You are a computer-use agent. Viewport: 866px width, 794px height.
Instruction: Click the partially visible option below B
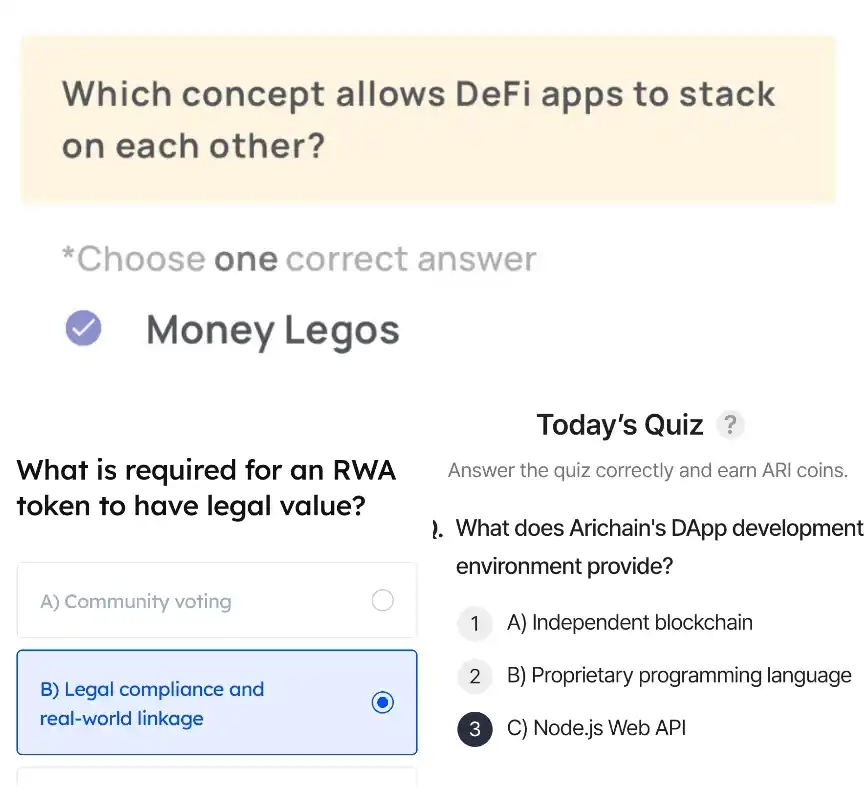coord(217,776)
